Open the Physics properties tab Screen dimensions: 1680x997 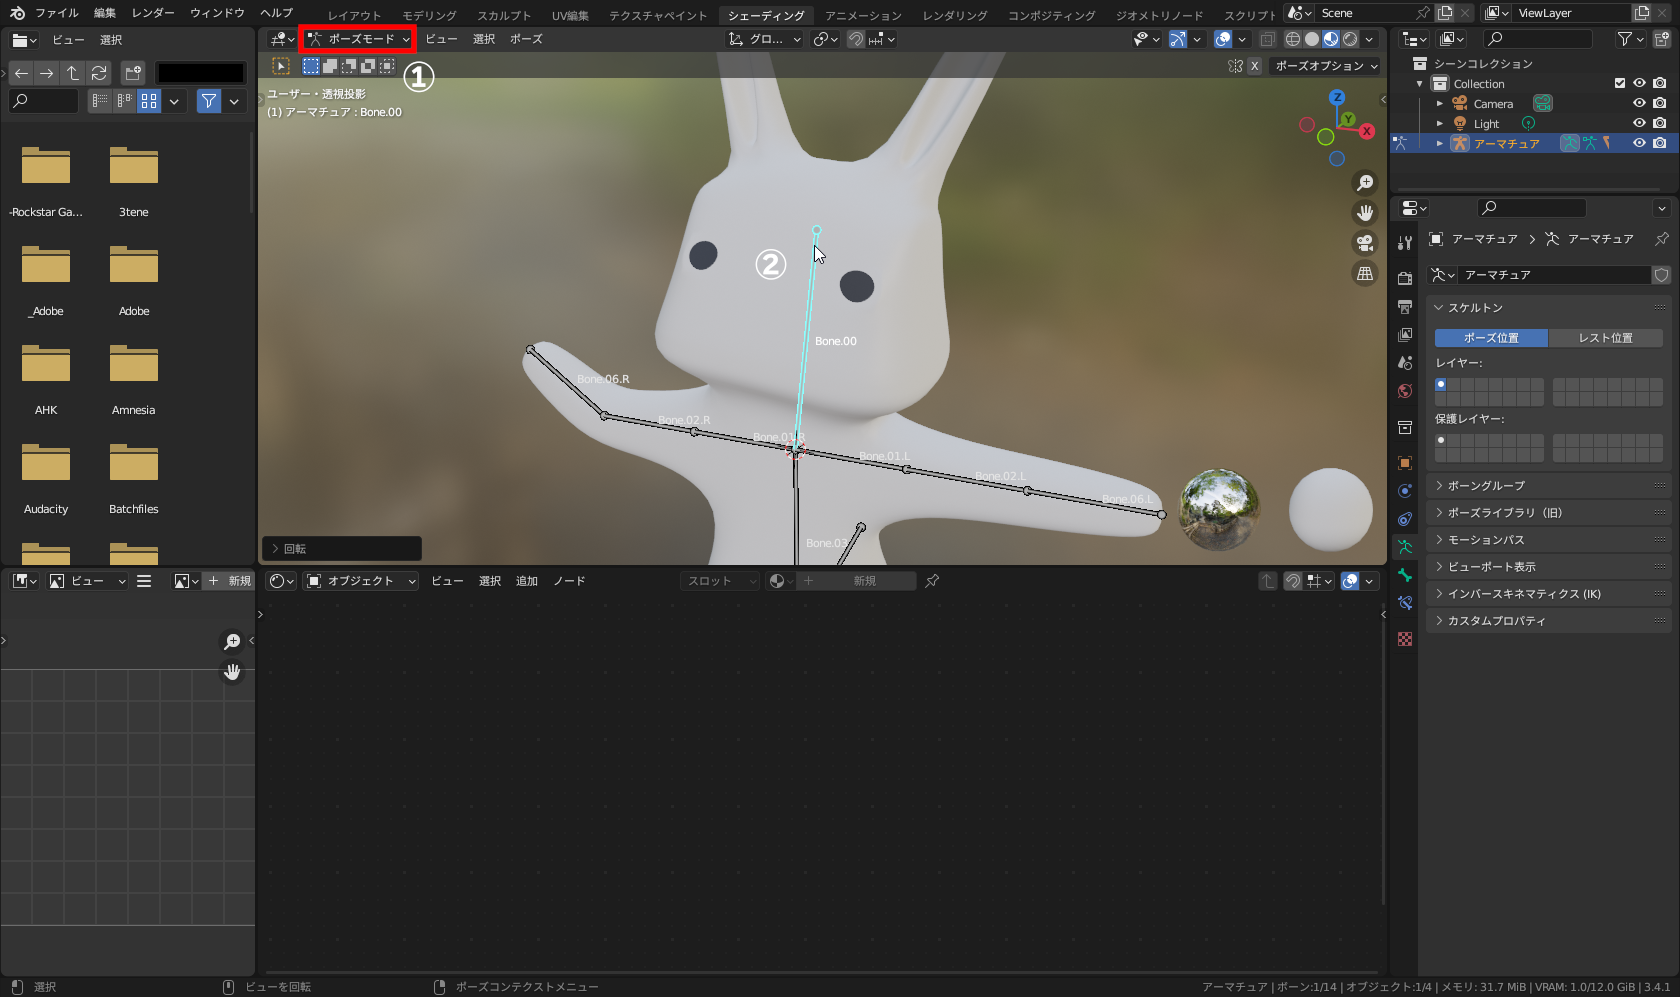point(1405,491)
